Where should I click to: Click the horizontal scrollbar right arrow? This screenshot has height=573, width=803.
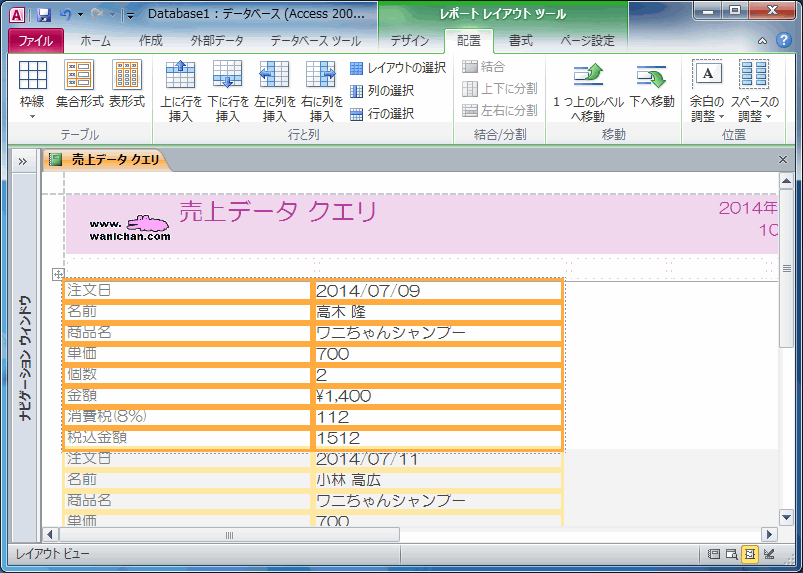(769, 535)
